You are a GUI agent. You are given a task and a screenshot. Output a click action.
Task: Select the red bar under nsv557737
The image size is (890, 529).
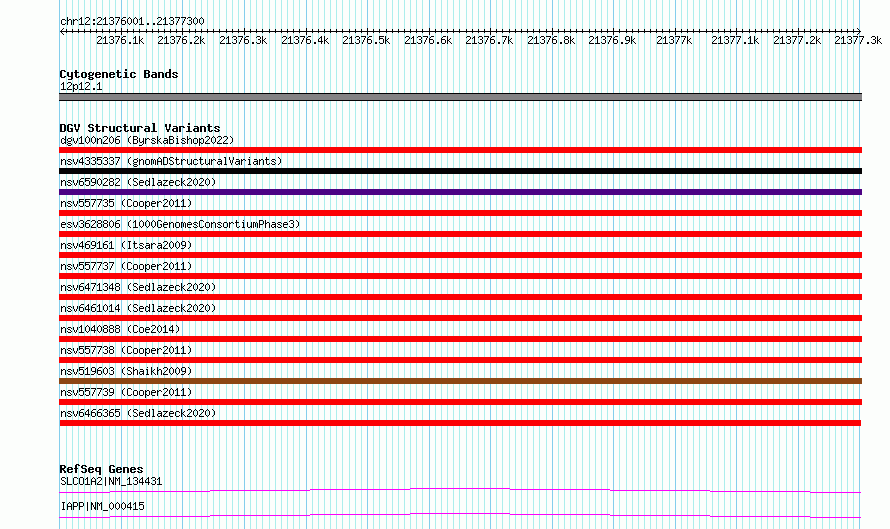click(x=460, y=276)
